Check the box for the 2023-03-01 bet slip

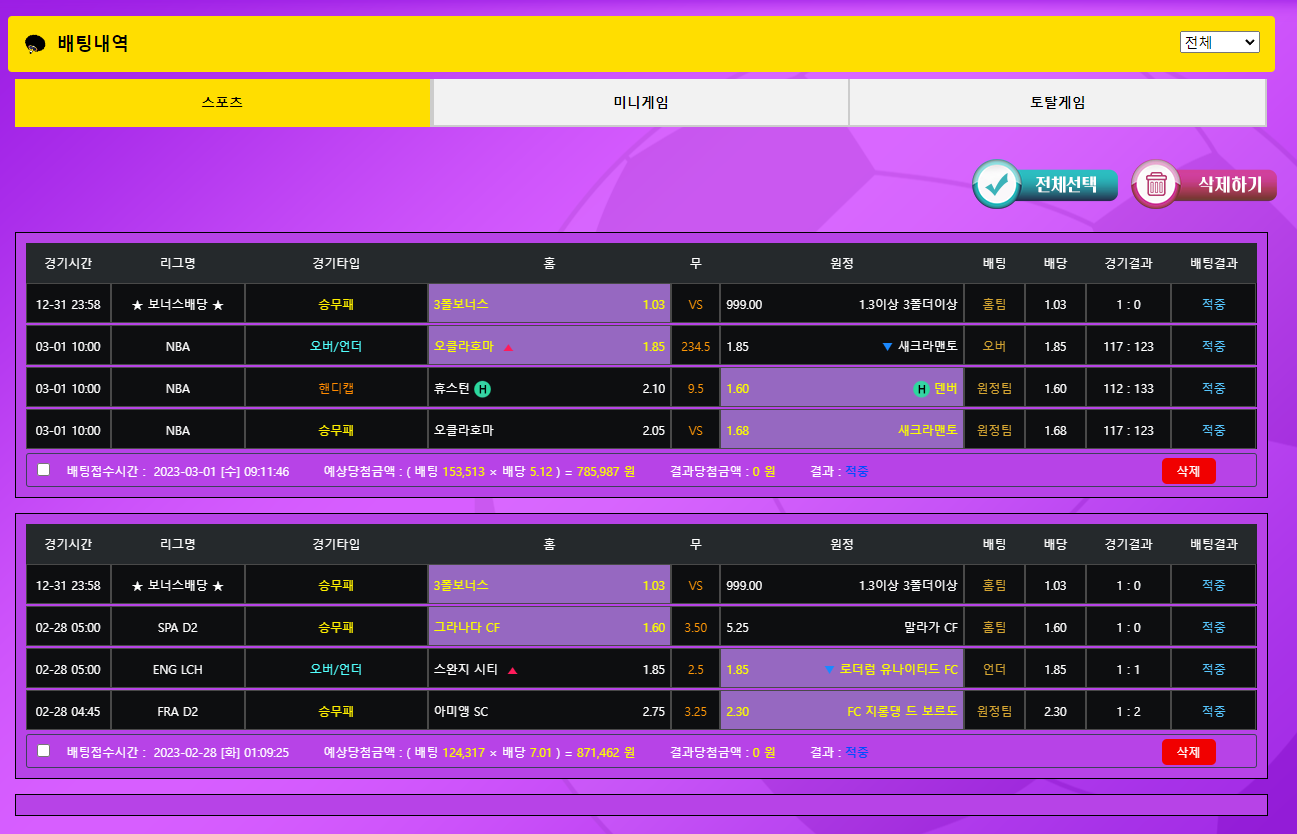[43, 469]
